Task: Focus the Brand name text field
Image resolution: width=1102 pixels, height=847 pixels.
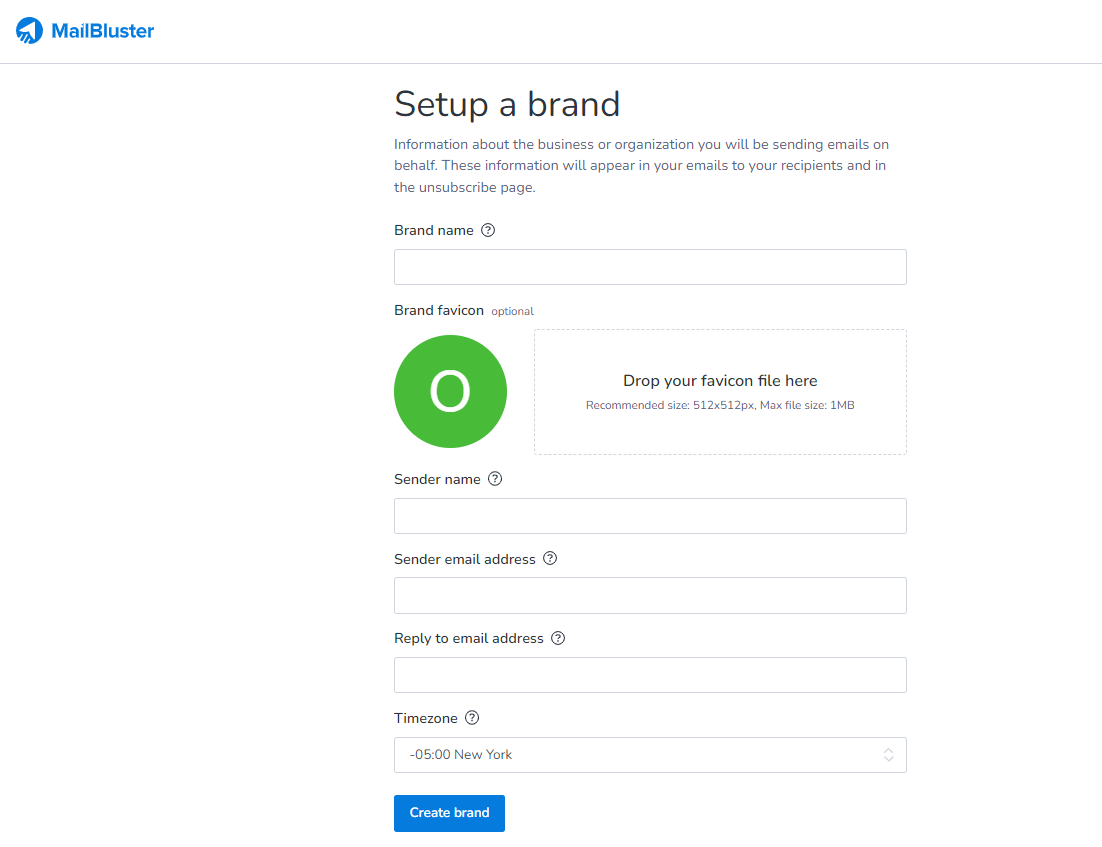Action: [650, 267]
